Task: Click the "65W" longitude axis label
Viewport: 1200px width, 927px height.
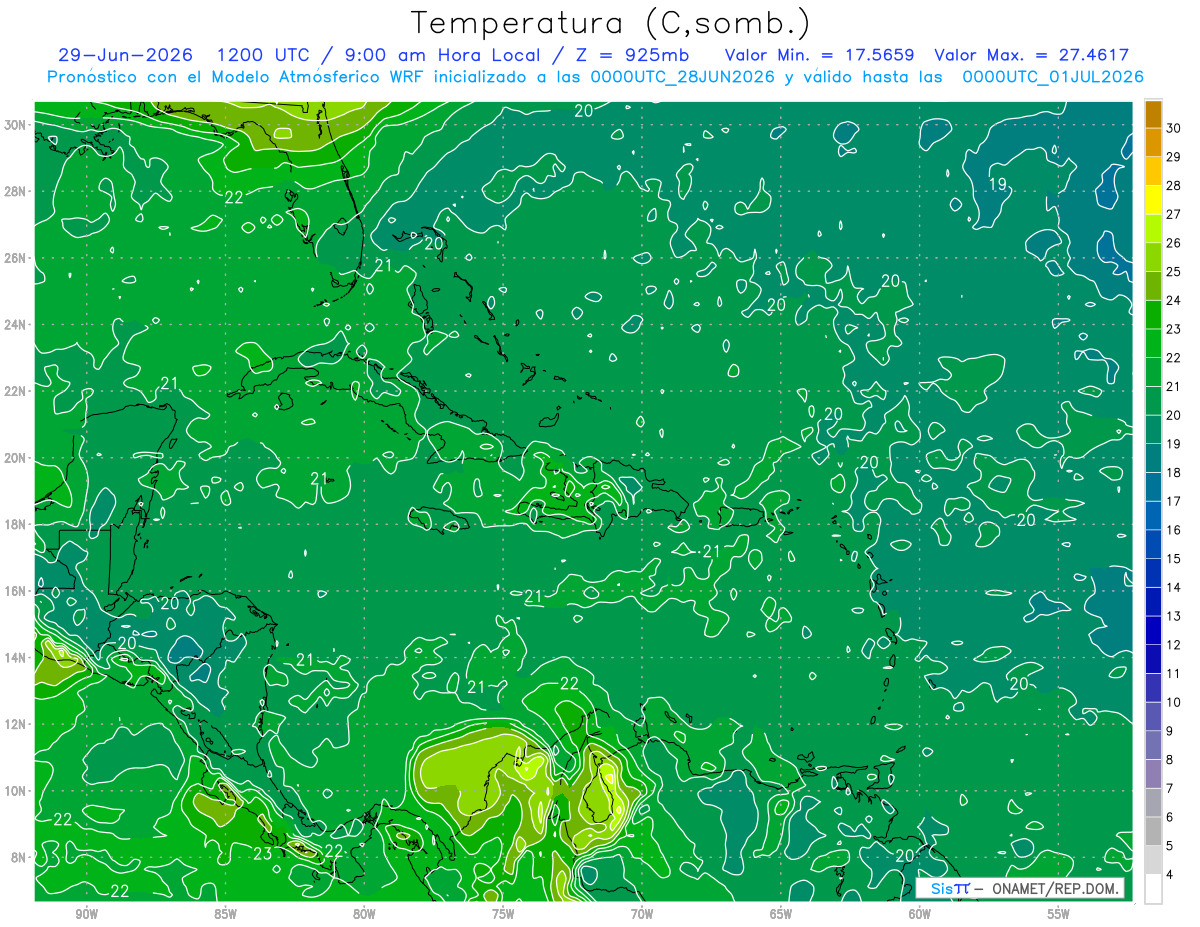Action: pyautogui.click(x=781, y=914)
